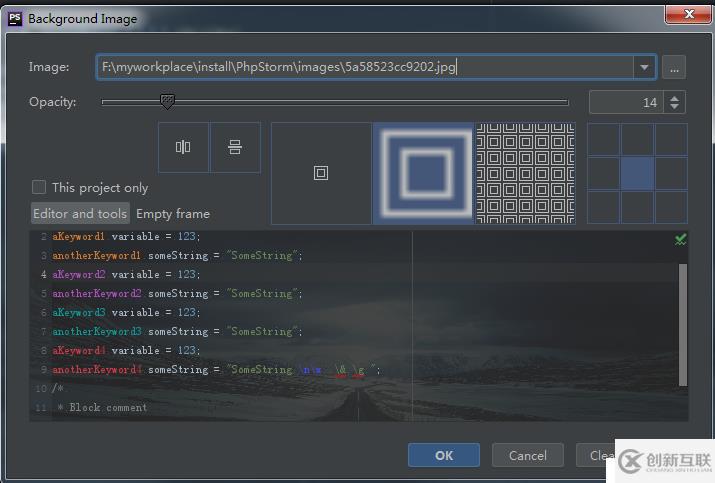Select the center anchor placement cell

tap(637, 173)
